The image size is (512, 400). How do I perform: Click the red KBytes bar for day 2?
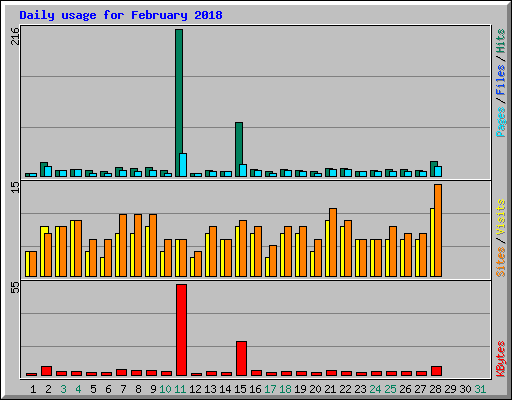click(46, 371)
